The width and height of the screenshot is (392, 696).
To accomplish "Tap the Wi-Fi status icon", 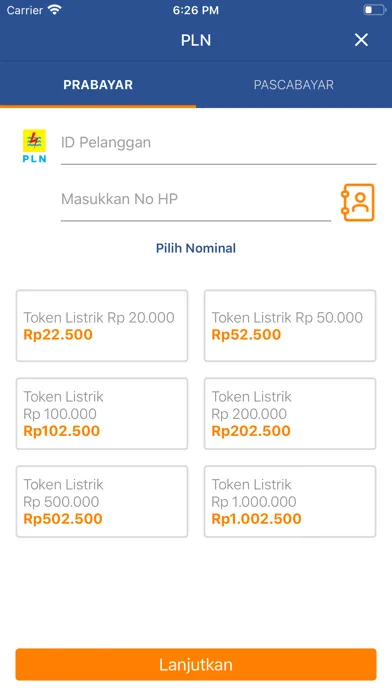I will (x=55, y=10).
